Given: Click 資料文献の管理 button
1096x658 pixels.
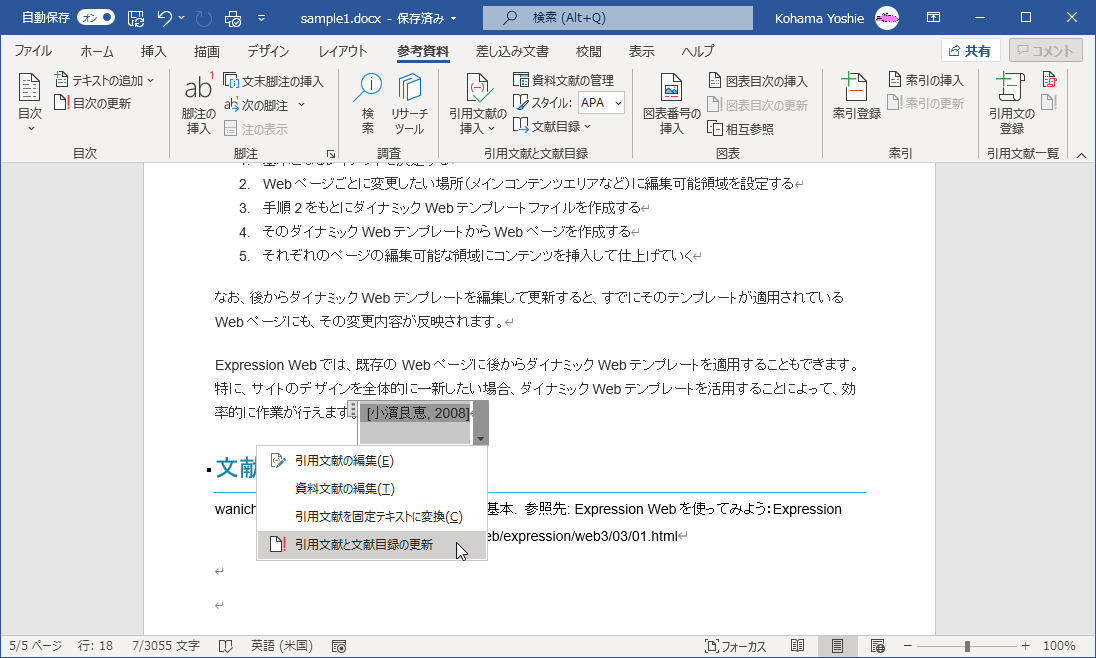Looking at the screenshot, I should 563,80.
